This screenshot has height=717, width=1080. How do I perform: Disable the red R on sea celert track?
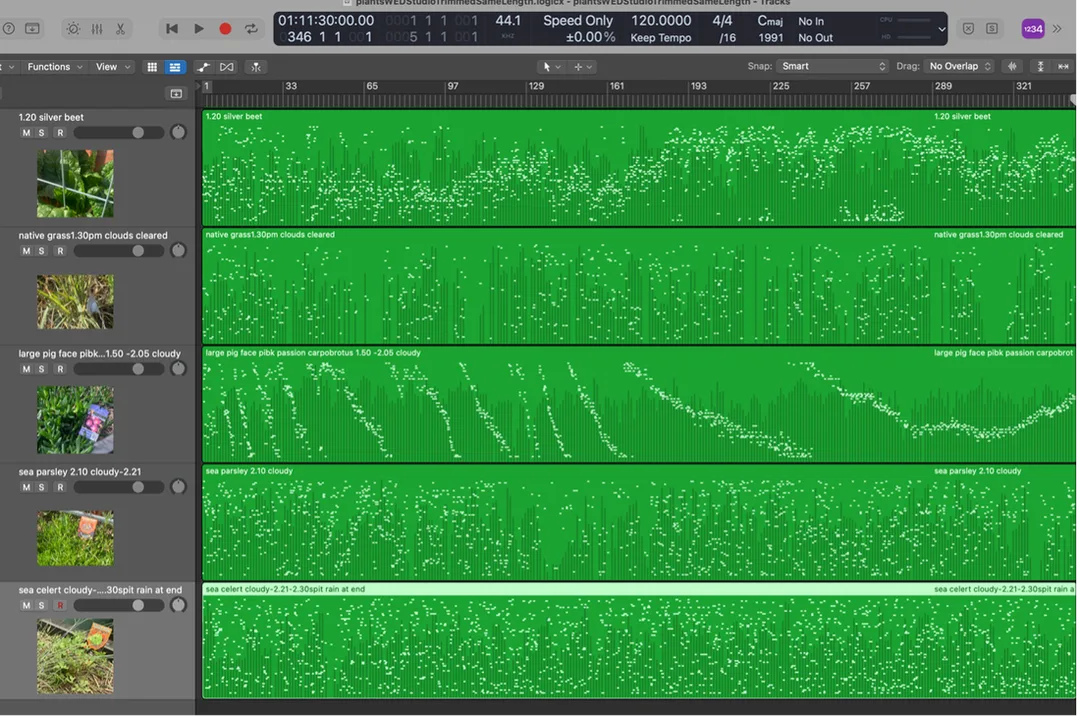pyautogui.click(x=61, y=606)
